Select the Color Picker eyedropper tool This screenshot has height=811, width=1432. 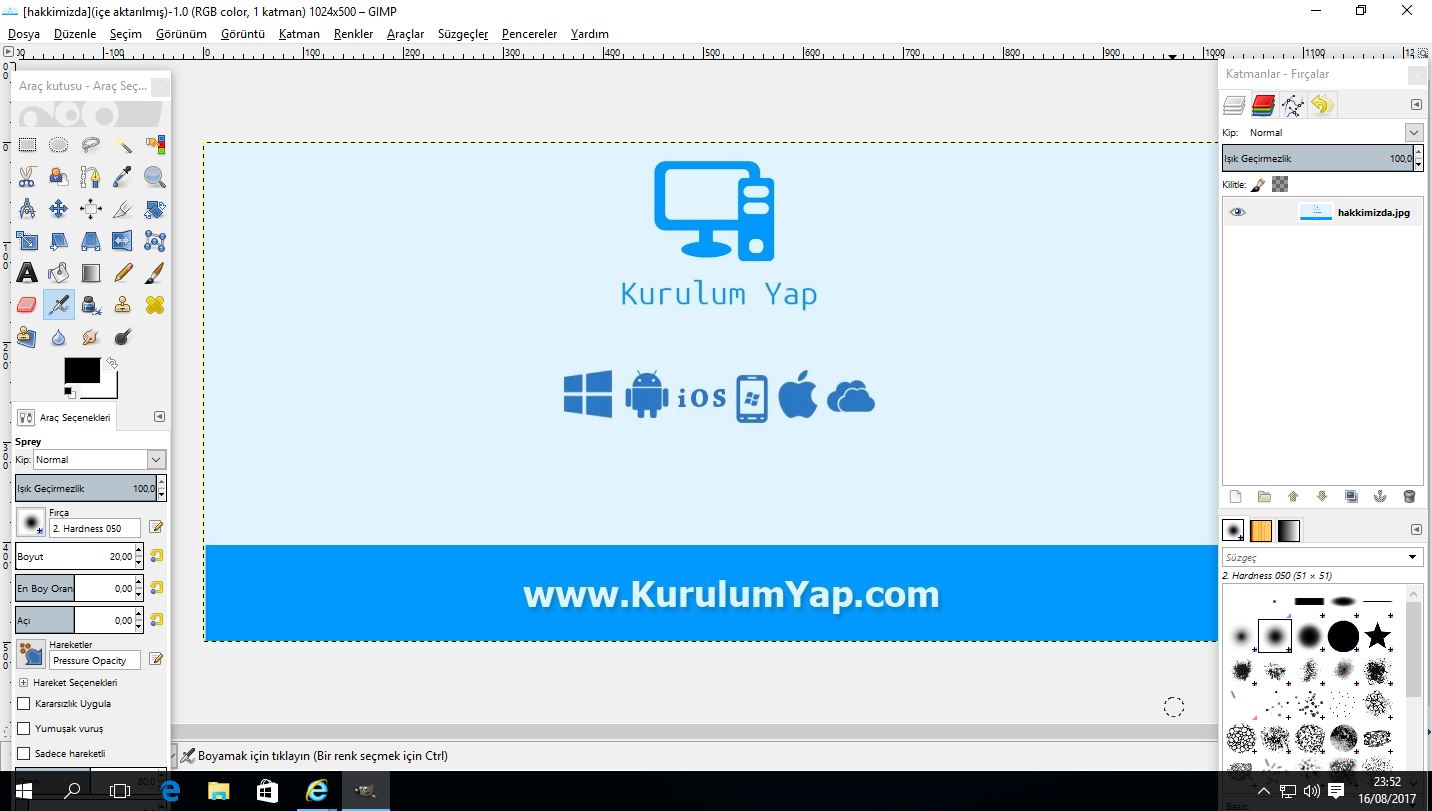pyautogui.click(x=123, y=177)
